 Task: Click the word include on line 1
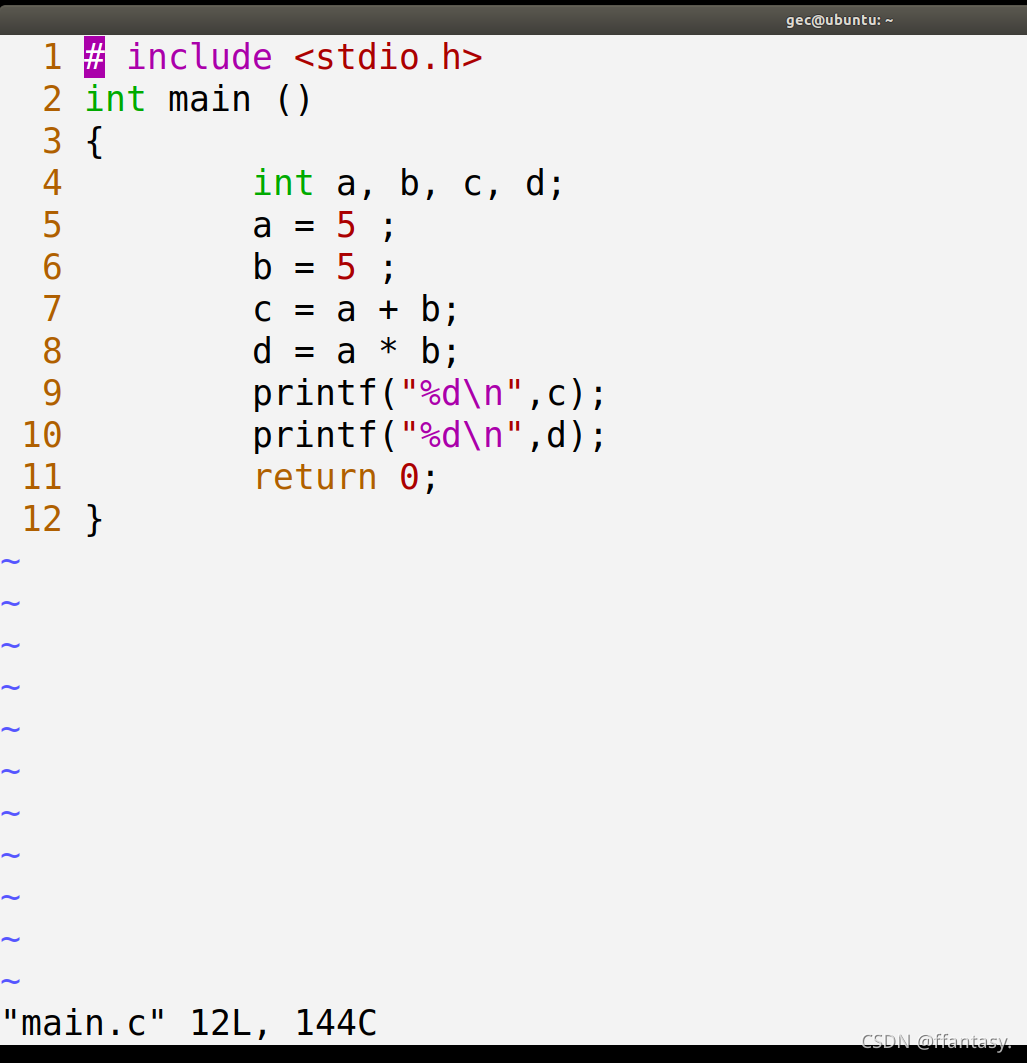[x=200, y=57]
